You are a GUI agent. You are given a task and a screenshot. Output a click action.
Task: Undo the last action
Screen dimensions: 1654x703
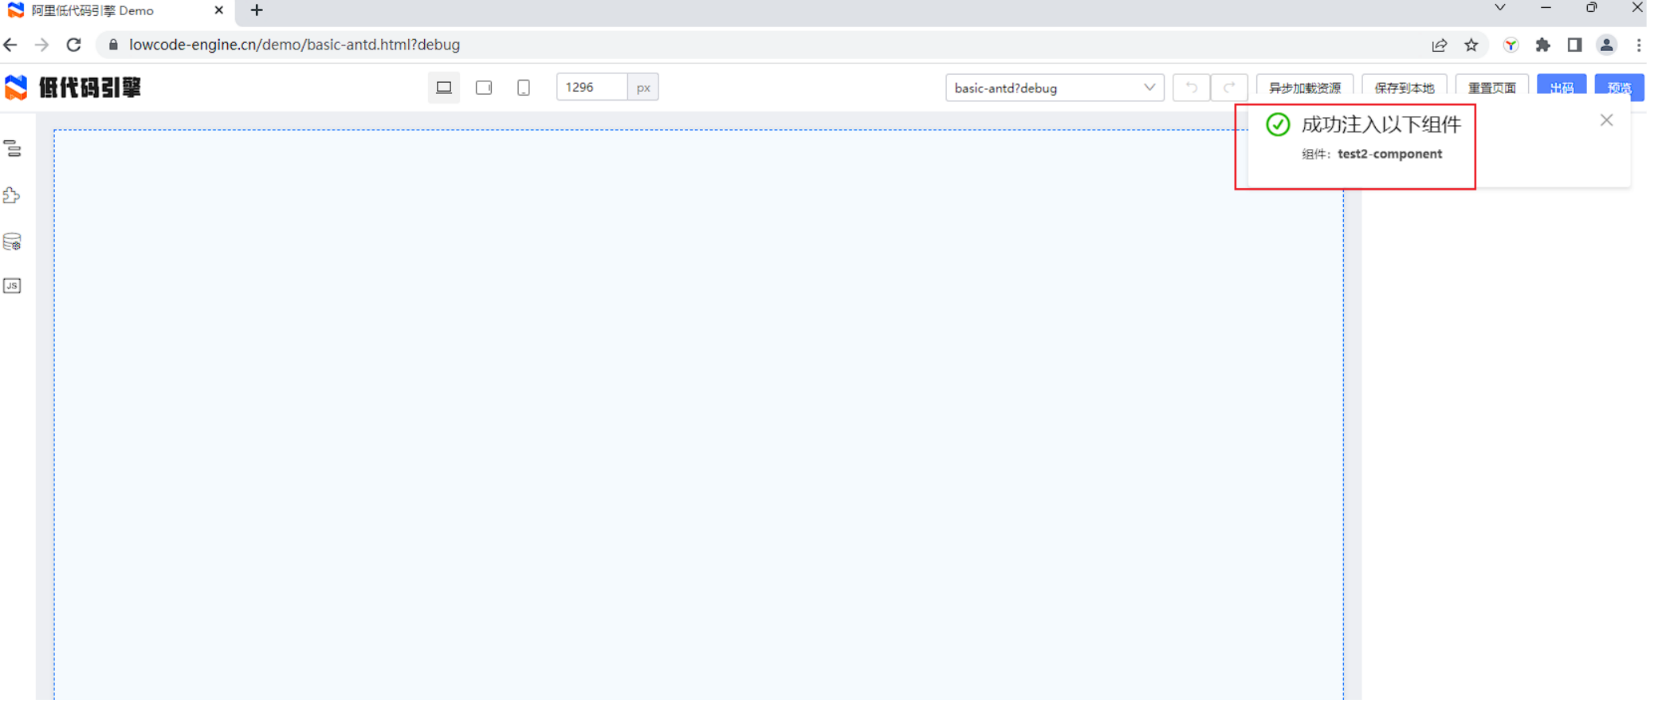1191,87
